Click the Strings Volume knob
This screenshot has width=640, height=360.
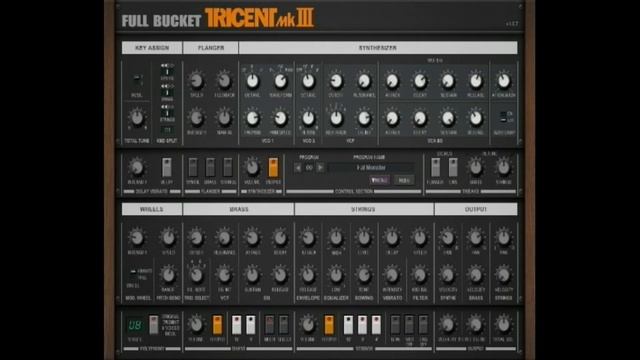pyautogui.click(x=308, y=325)
